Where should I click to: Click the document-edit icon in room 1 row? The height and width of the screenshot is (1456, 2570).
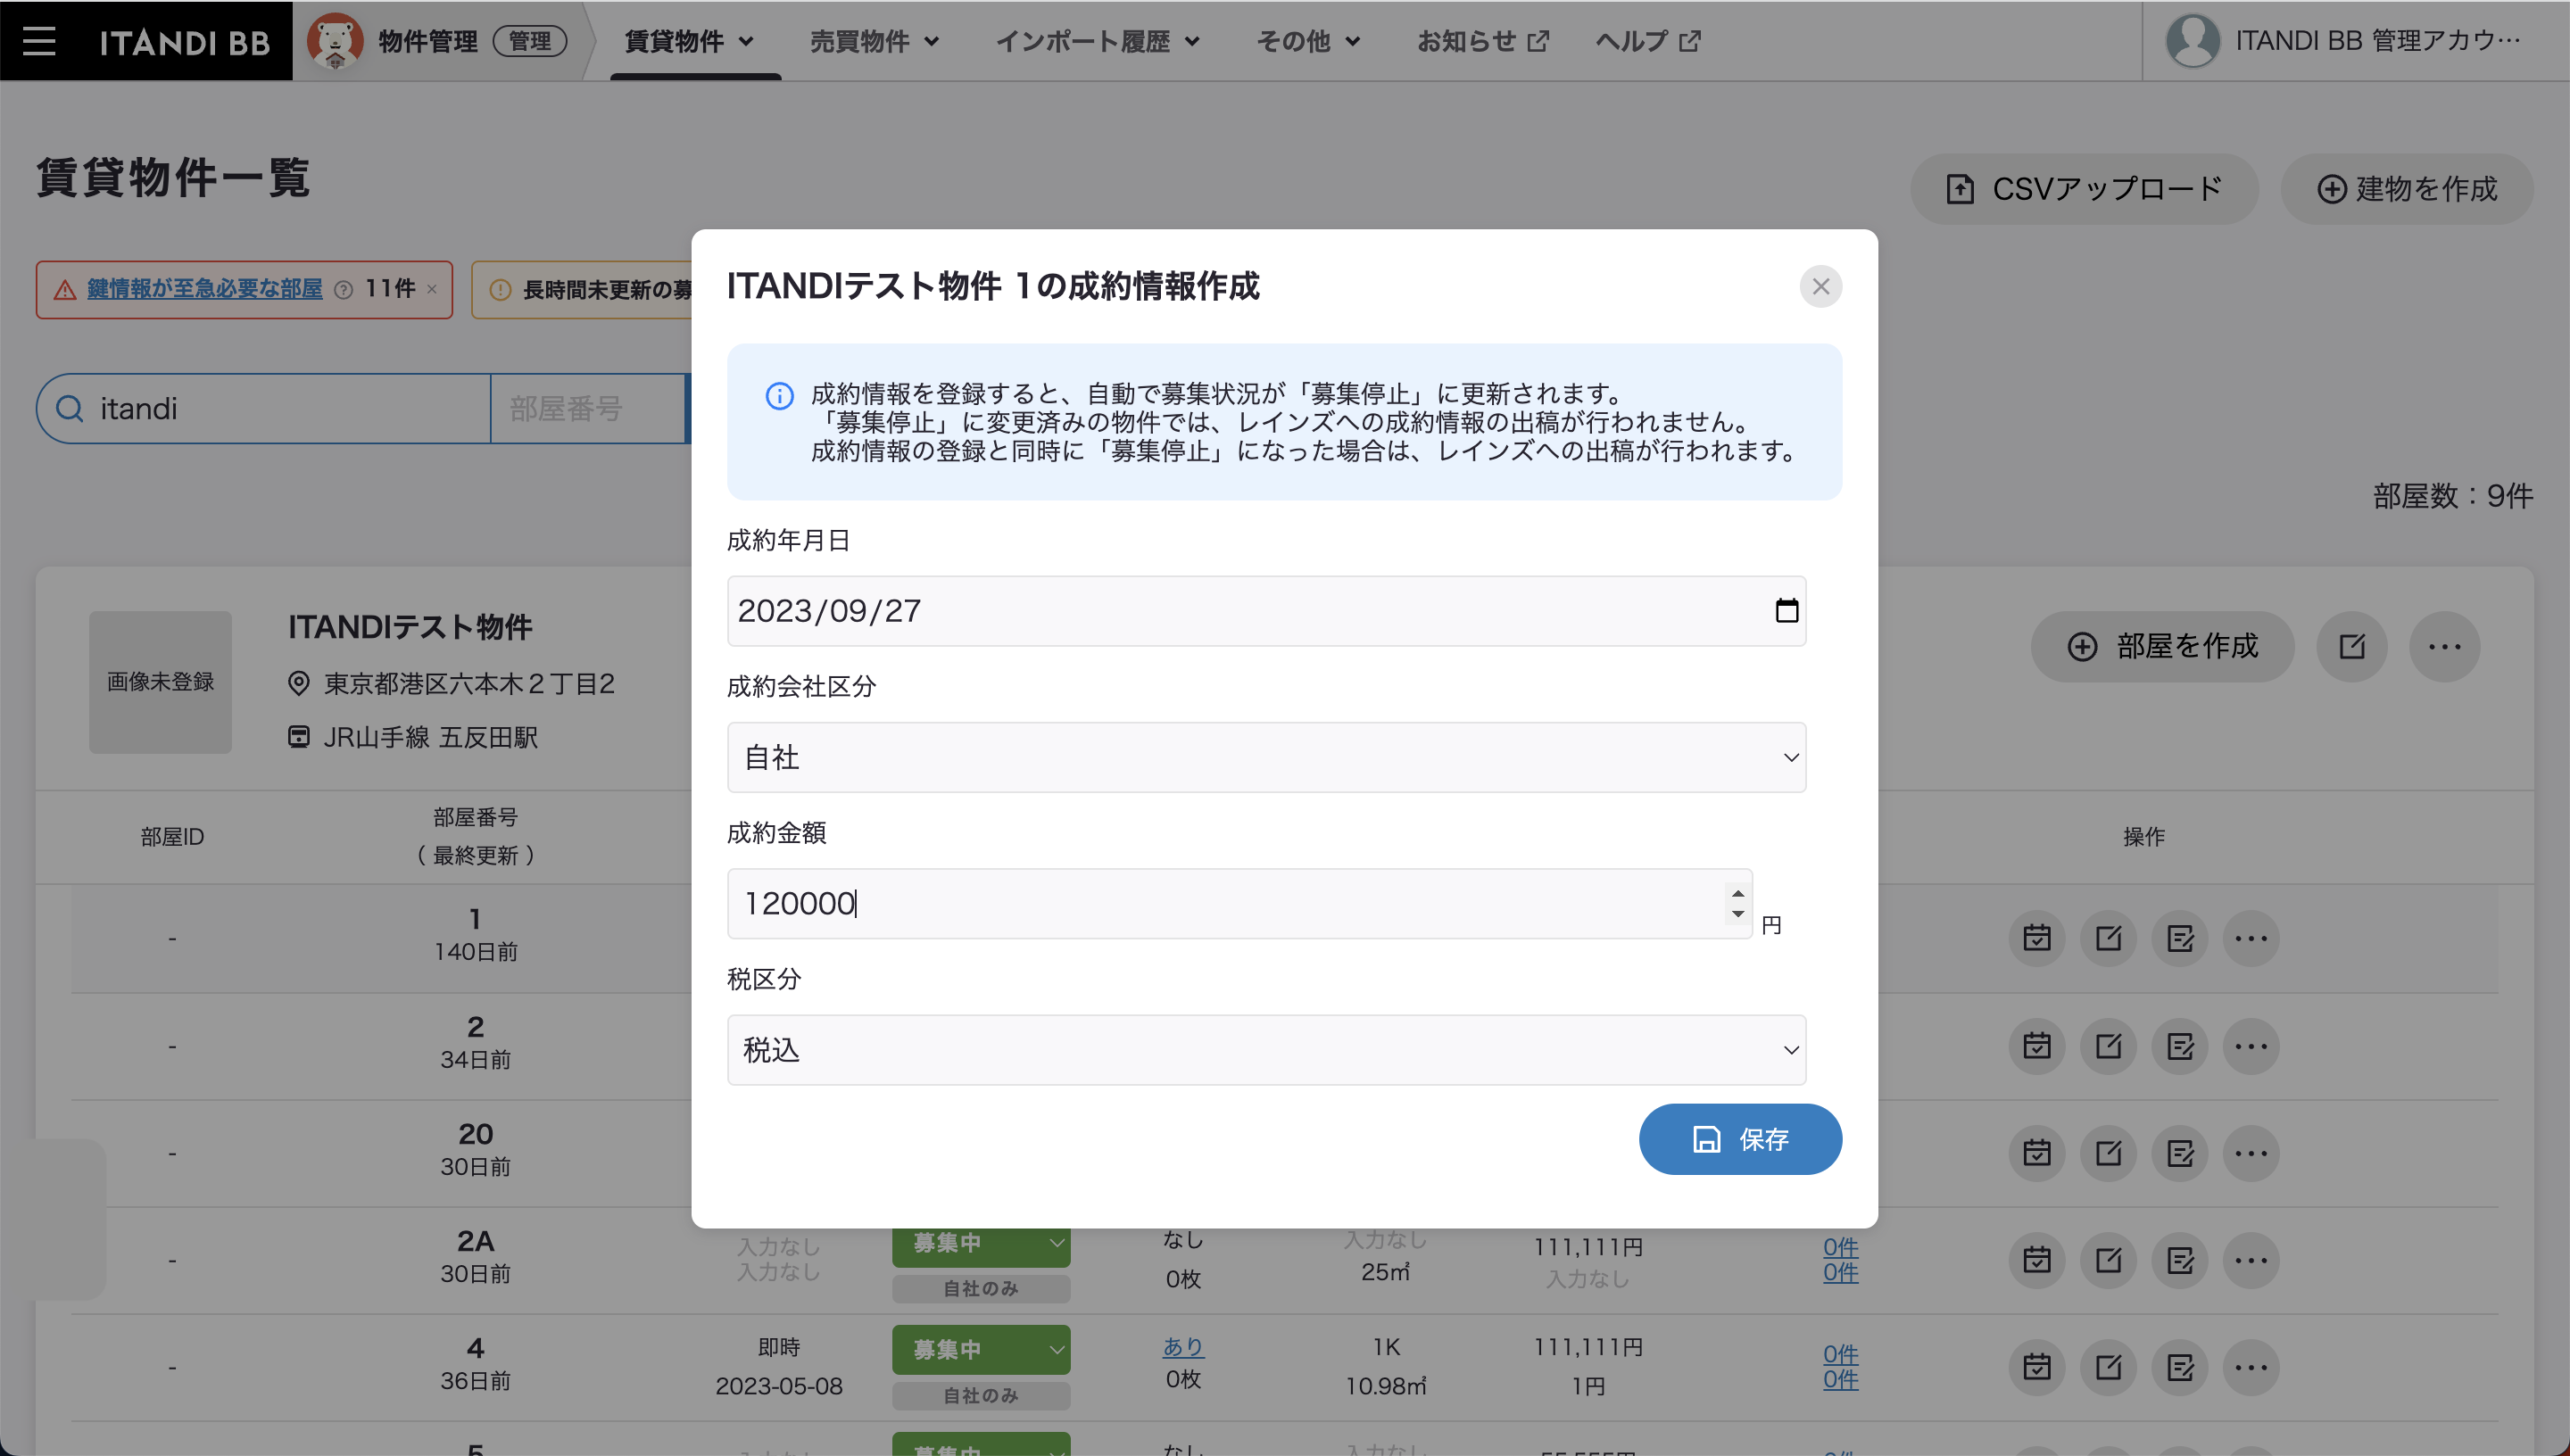pos(2180,938)
